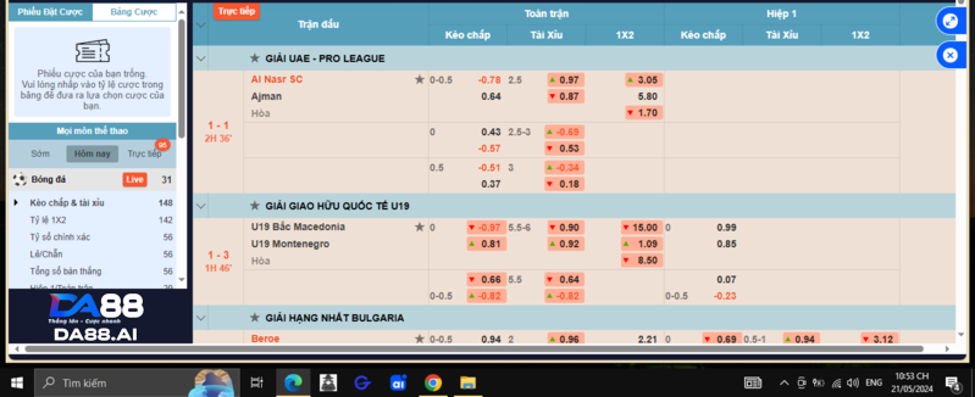Screen dimensions: 977x397
Task: Star the U19 Bắc Macedonia match
Action: tap(419, 227)
